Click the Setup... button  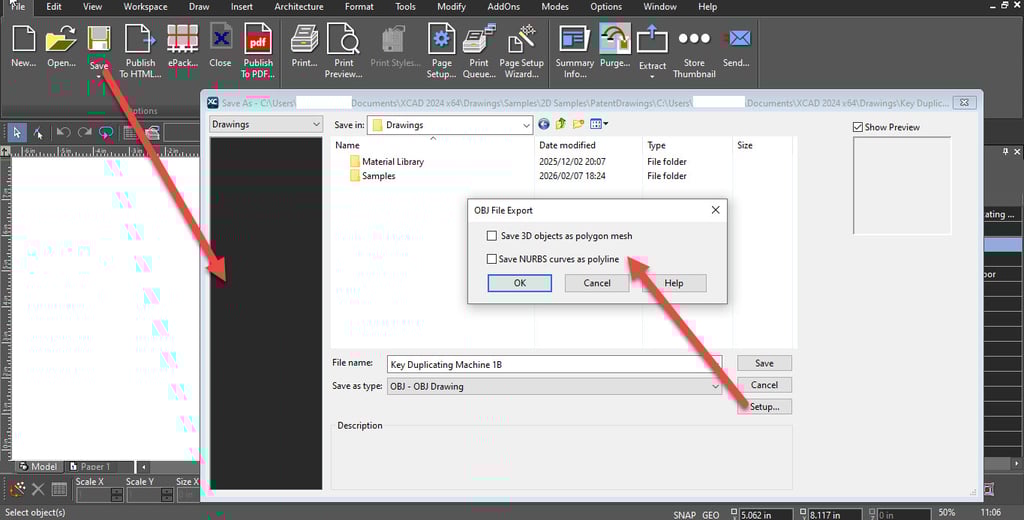tap(764, 406)
